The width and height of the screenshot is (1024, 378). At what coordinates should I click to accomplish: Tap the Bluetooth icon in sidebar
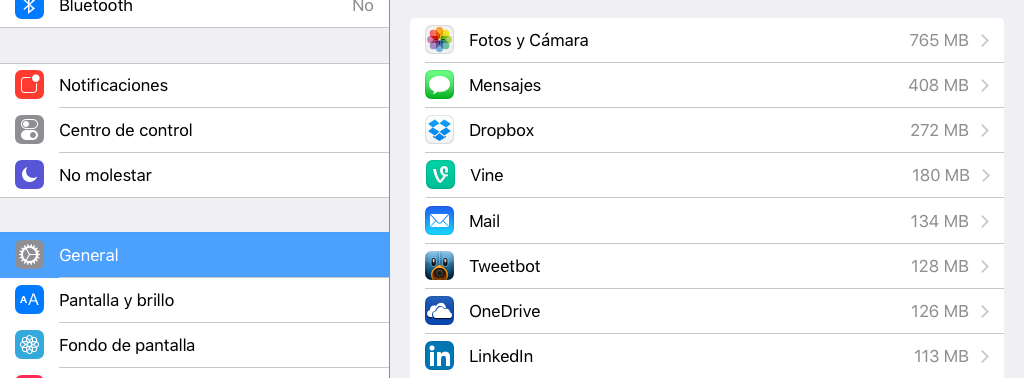click(x=29, y=8)
